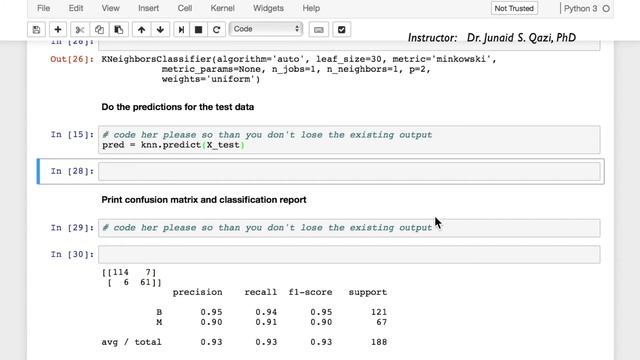Copy selected cell icon
This screenshot has height=360, width=640.
click(x=99, y=29)
